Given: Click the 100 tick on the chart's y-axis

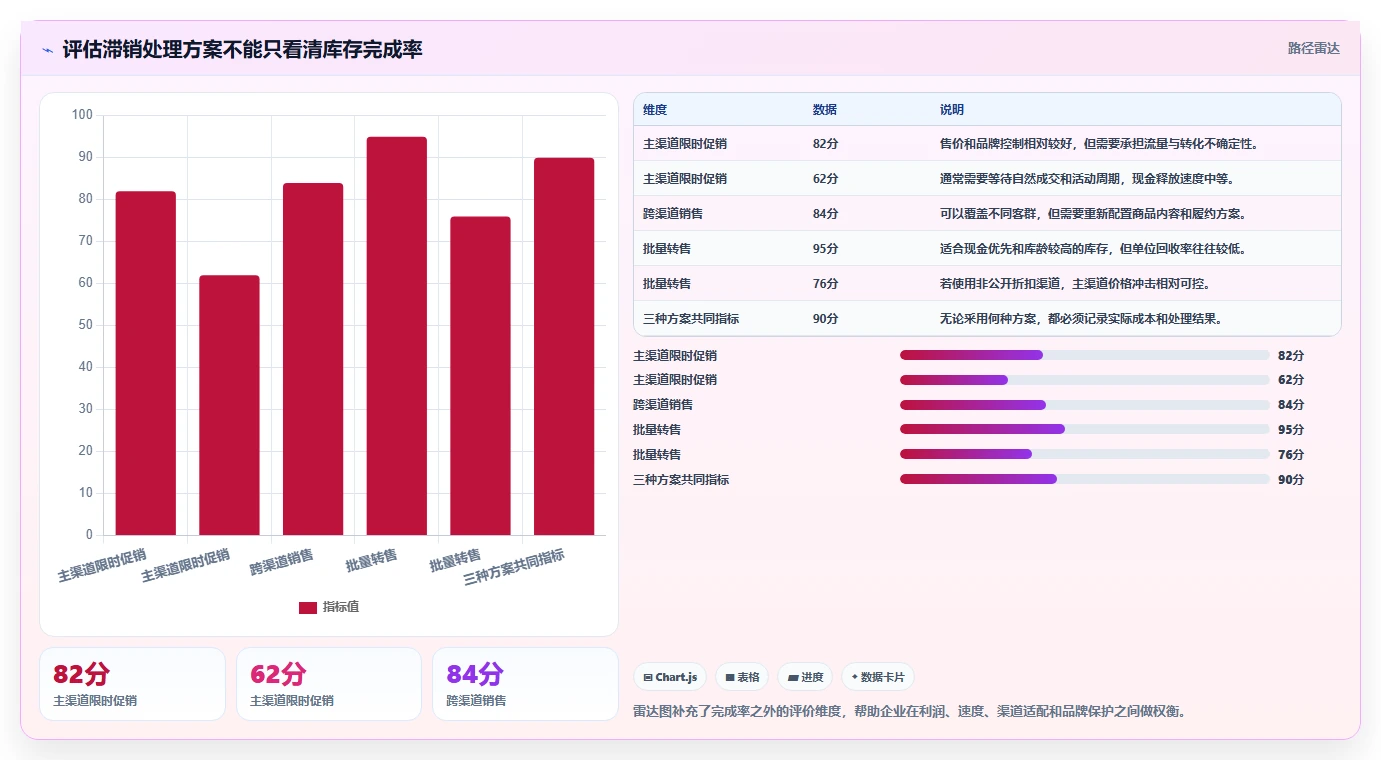Looking at the screenshot, I should [82, 115].
